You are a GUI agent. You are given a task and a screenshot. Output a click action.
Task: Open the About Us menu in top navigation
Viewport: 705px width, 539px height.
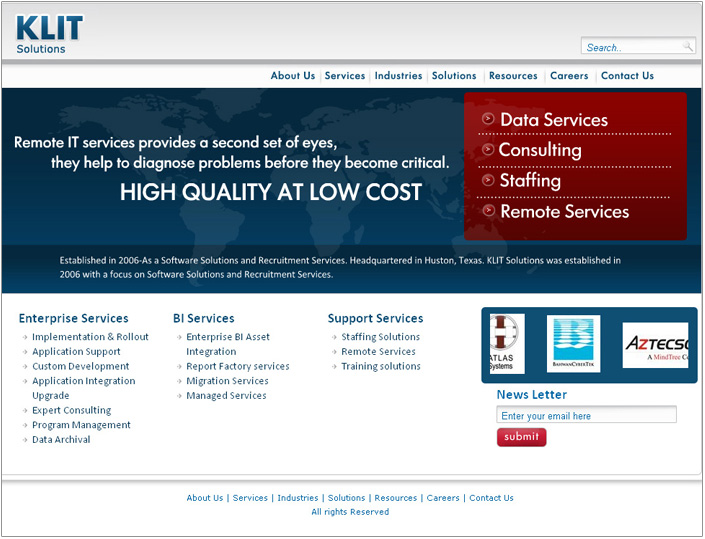click(x=292, y=76)
